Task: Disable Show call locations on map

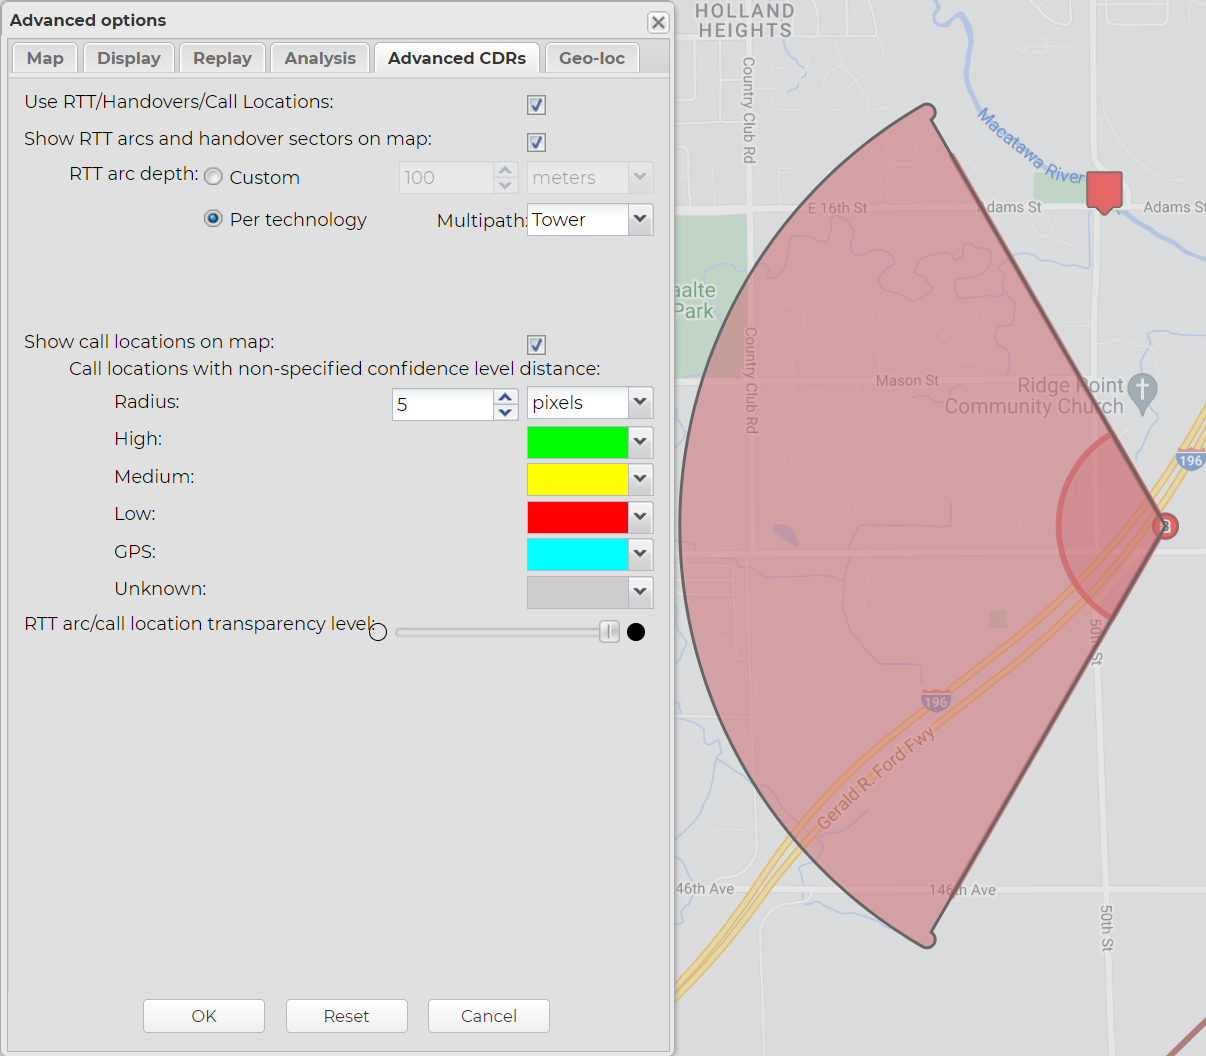Action: tap(537, 345)
